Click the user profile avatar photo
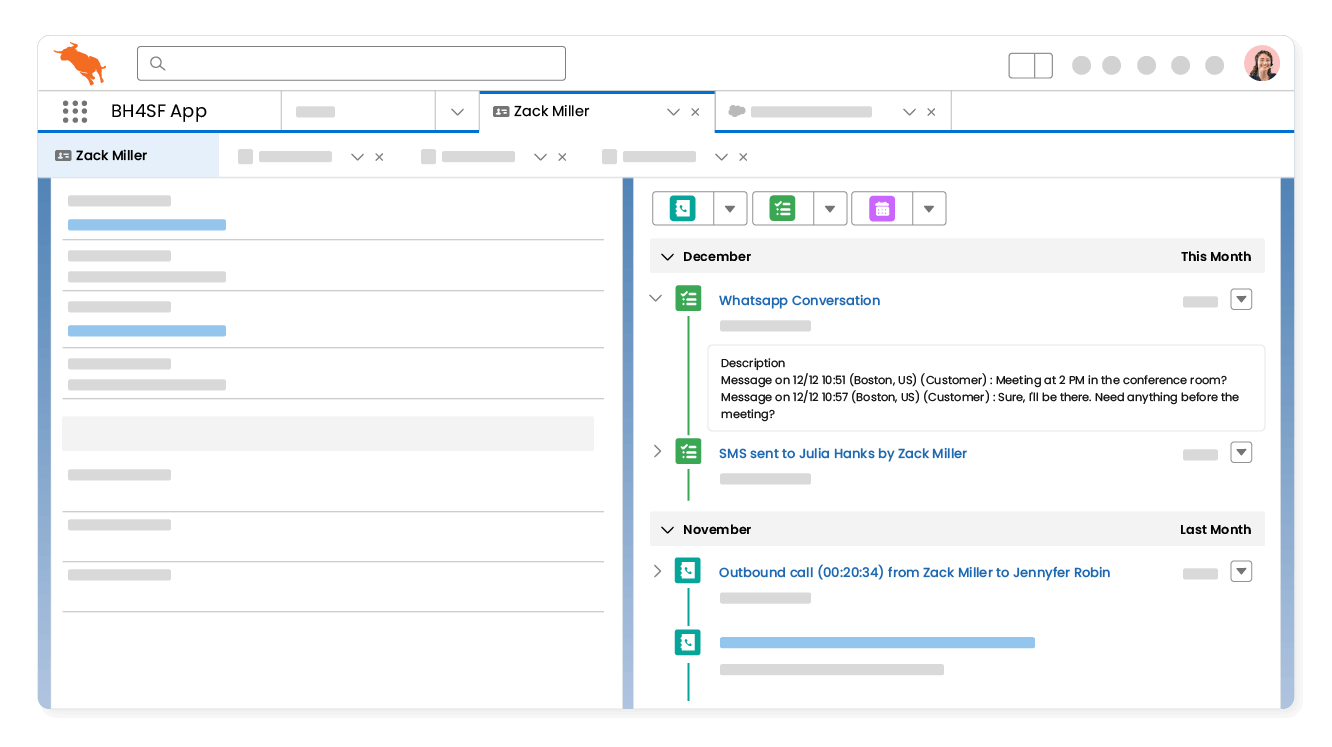1332x747 pixels. point(1262,62)
